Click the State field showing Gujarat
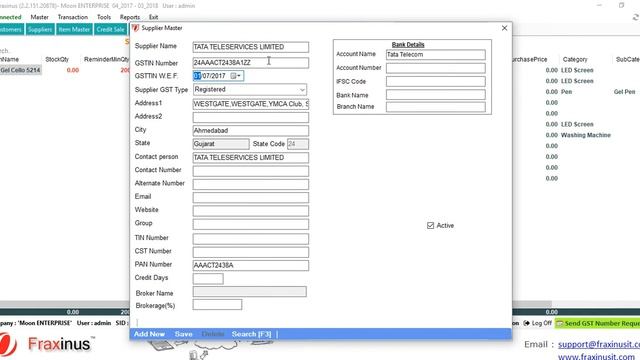This screenshot has height=360, width=640. pyautogui.click(x=221, y=144)
